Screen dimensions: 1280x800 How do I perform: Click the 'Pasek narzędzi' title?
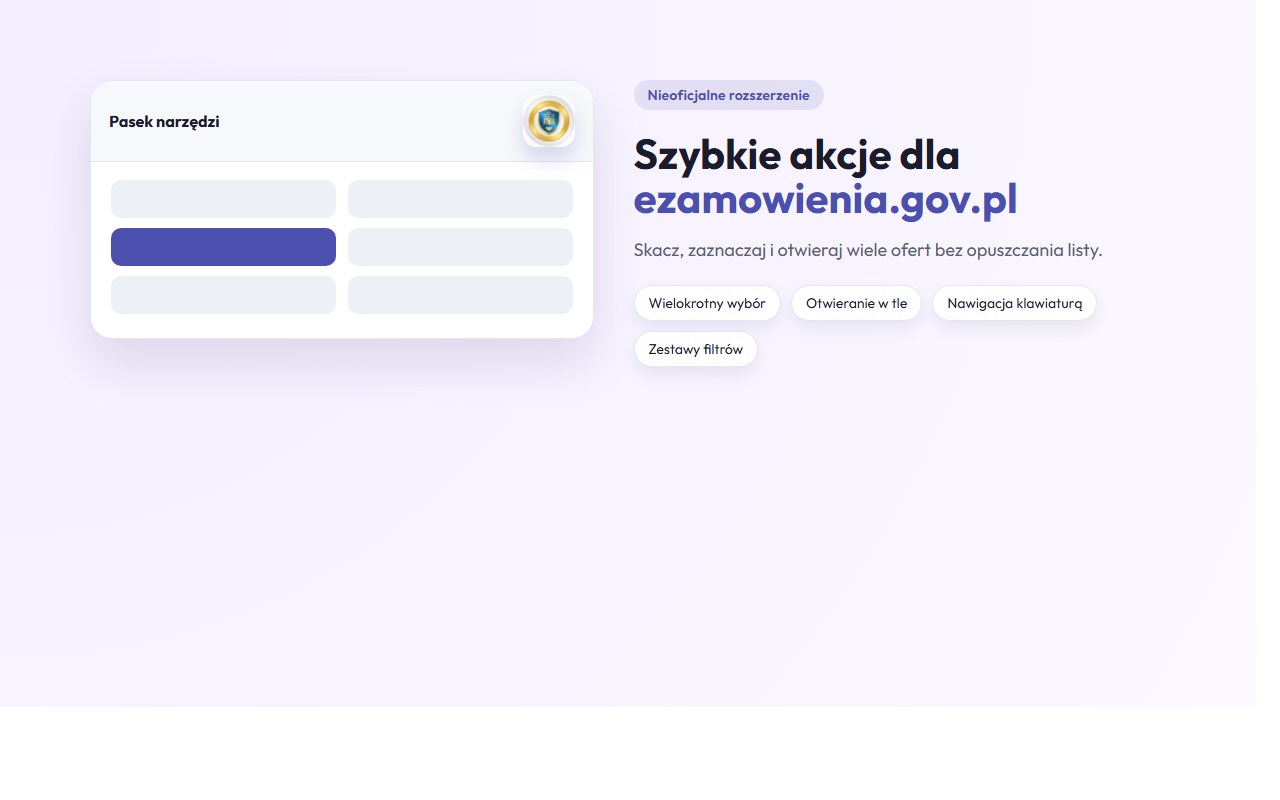(x=164, y=122)
